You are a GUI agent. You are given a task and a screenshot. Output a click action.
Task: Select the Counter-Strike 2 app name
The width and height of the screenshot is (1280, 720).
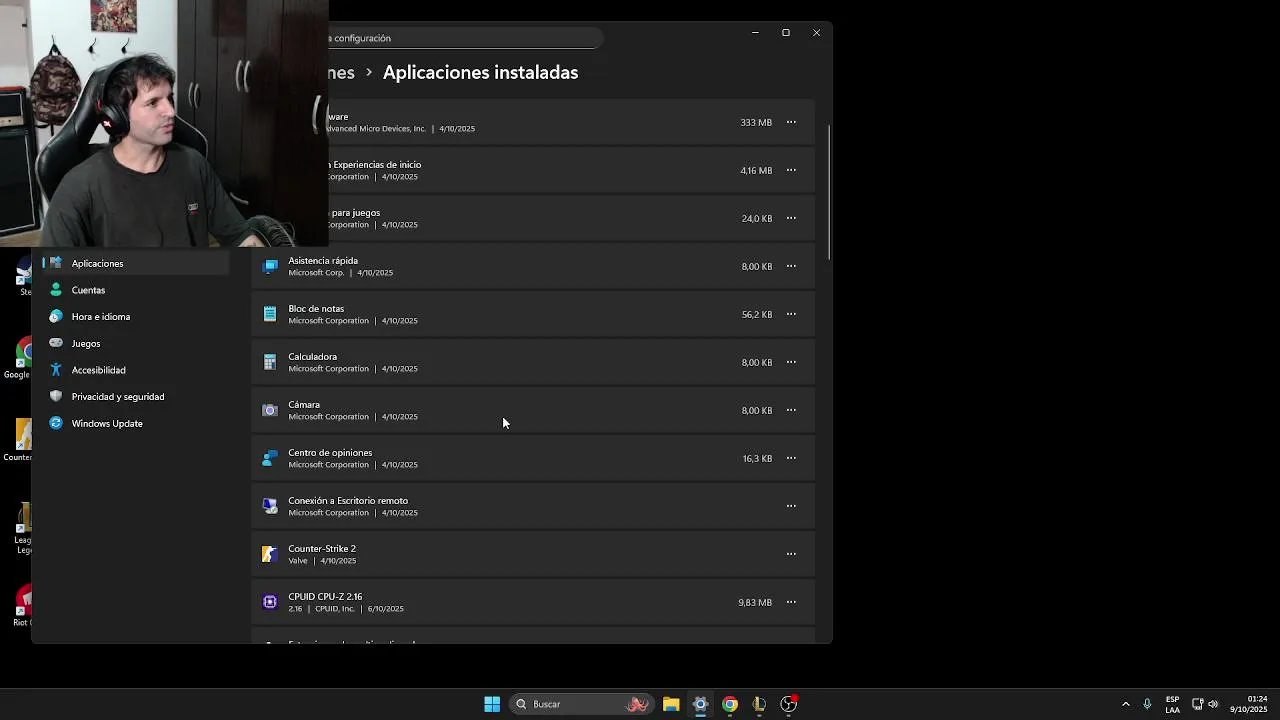(322, 549)
